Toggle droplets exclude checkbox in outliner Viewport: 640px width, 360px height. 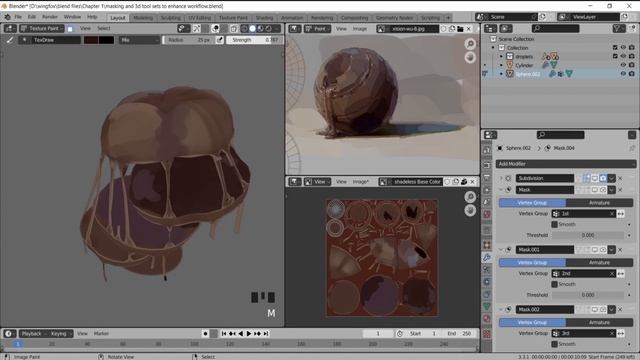click(x=615, y=56)
